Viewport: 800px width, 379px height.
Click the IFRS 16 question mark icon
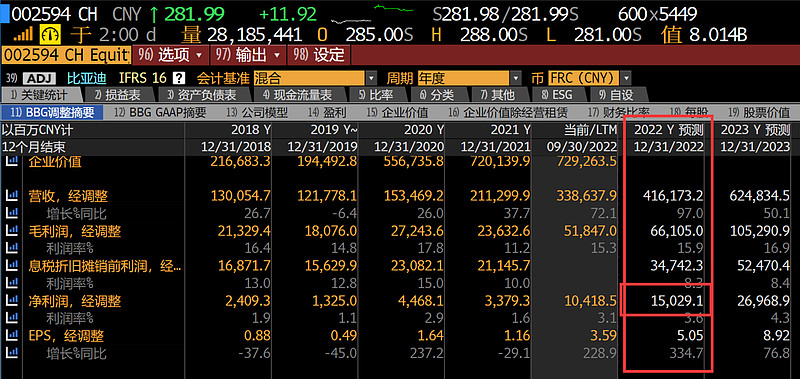(179, 78)
